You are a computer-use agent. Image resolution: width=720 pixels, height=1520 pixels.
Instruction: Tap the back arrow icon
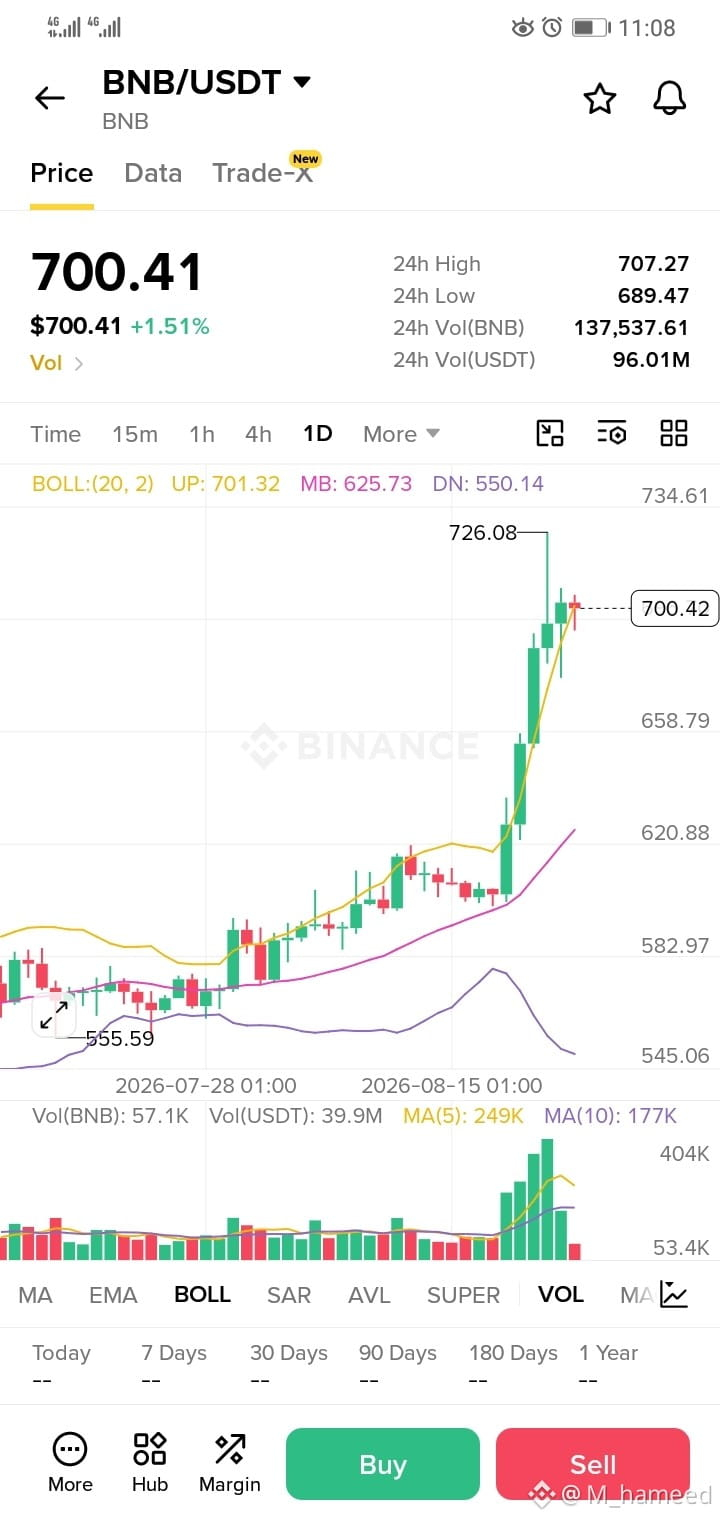click(49, 98)
